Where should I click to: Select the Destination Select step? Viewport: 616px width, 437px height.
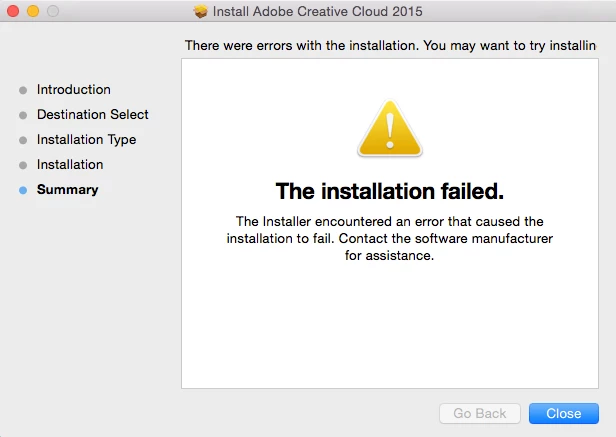point(93,114)
